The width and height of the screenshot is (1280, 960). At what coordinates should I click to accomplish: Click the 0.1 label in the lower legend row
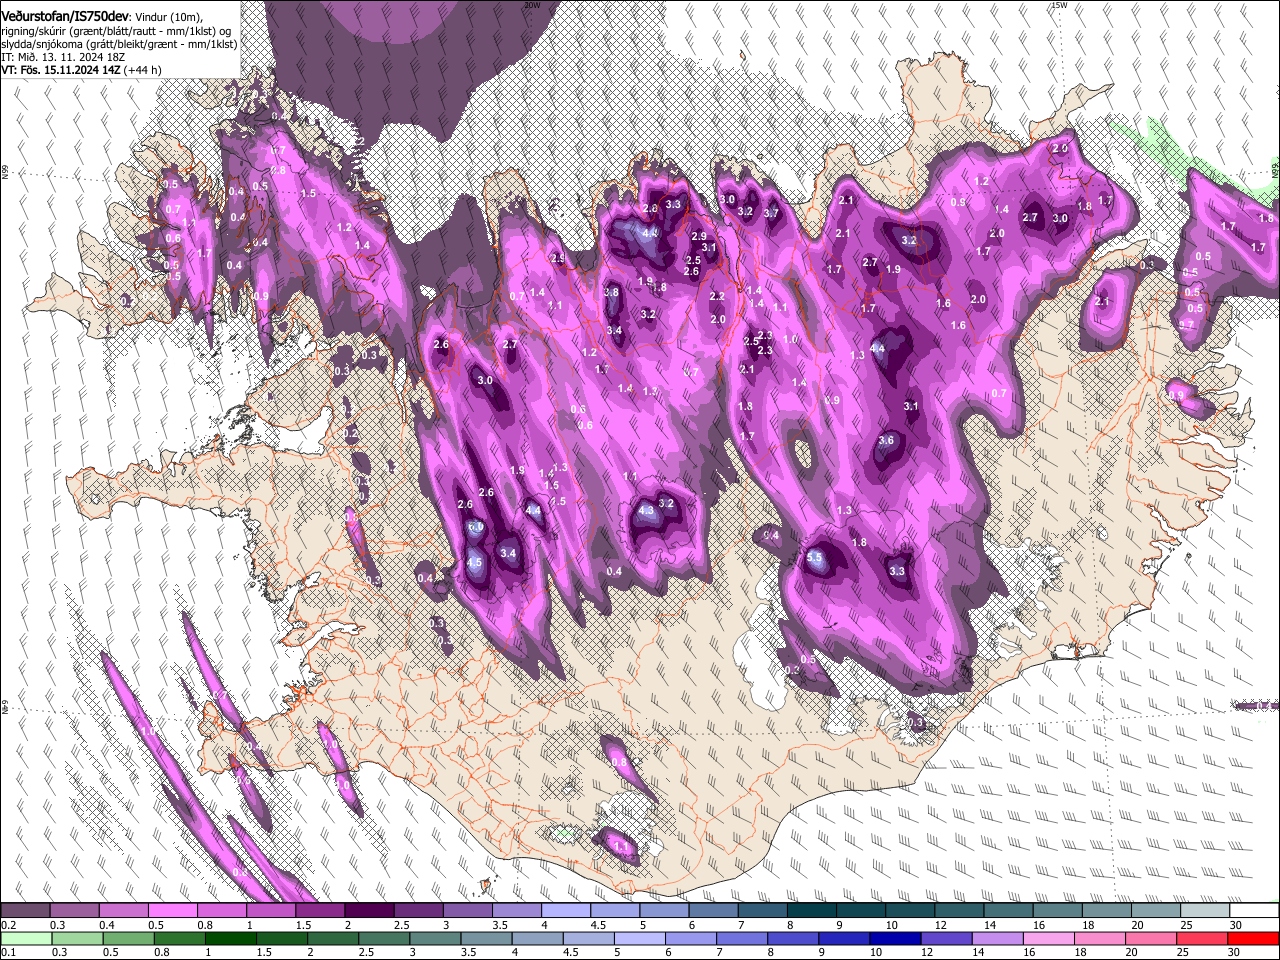(x=8, y=953)
